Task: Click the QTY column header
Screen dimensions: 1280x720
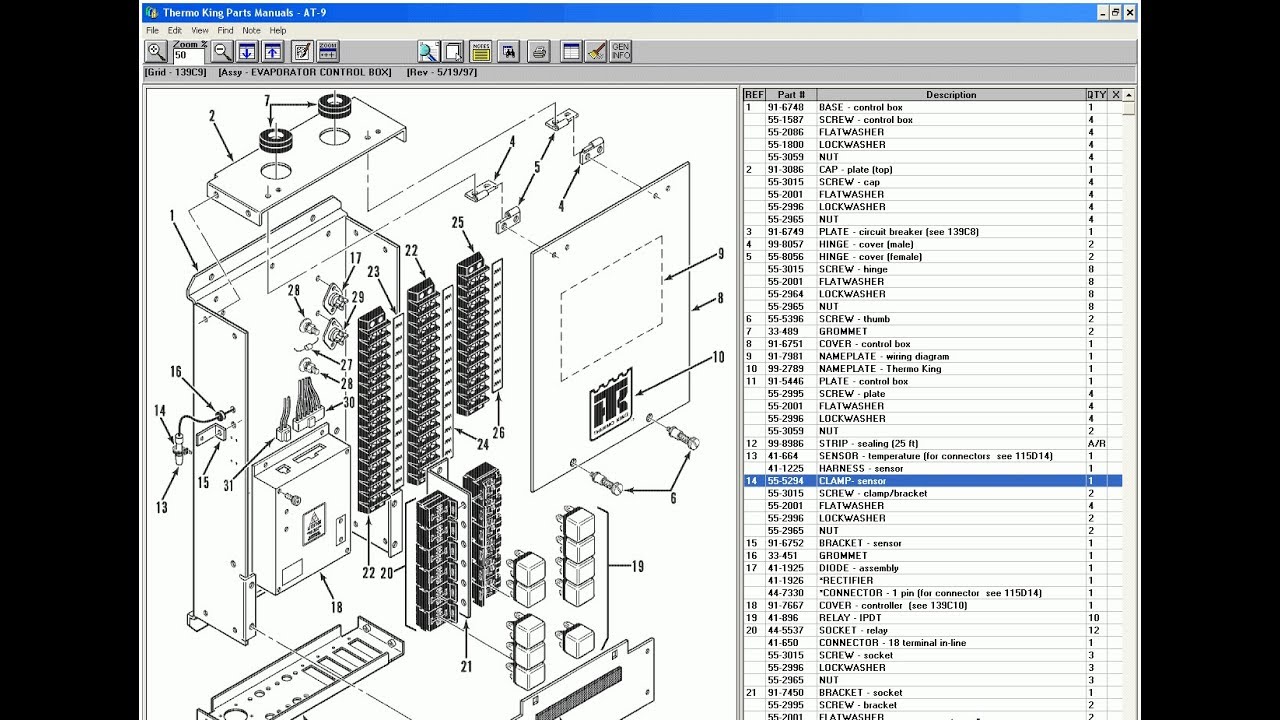Action: point(1097,95)
